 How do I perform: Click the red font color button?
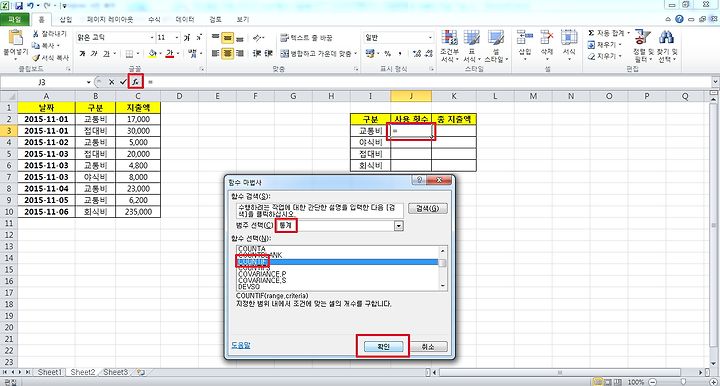pyautogui.click(x=170, y=54)
